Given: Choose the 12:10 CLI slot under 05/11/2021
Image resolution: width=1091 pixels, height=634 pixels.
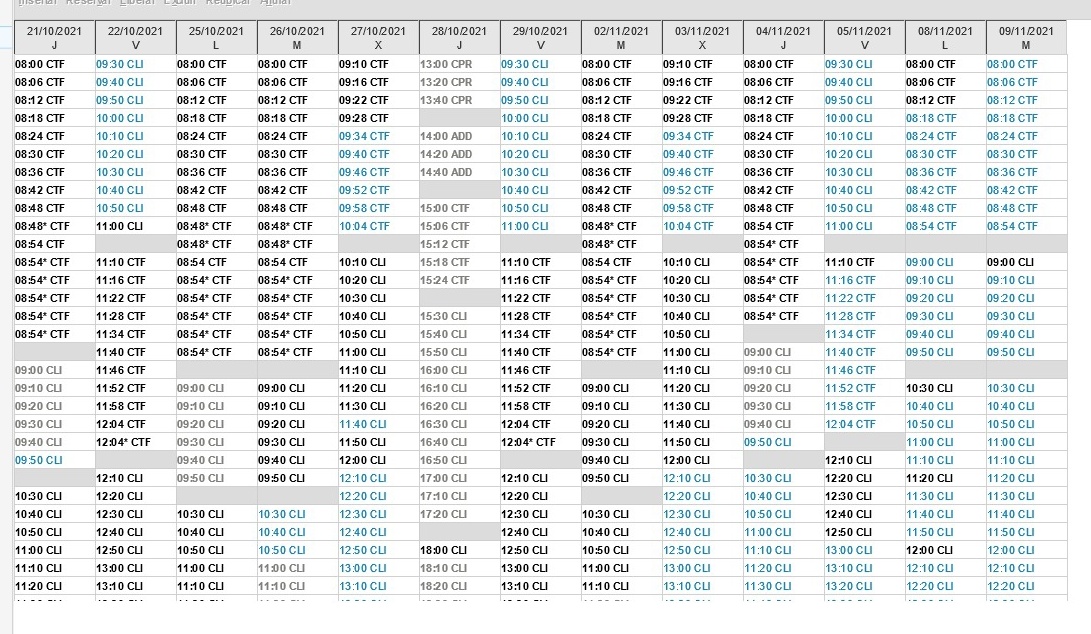Looking at the screenshot, I should 865,460.
